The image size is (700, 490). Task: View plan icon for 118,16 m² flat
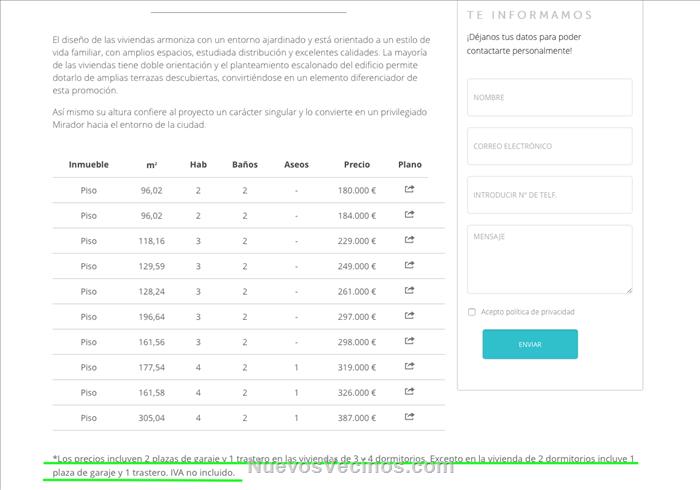click(410, 240)
